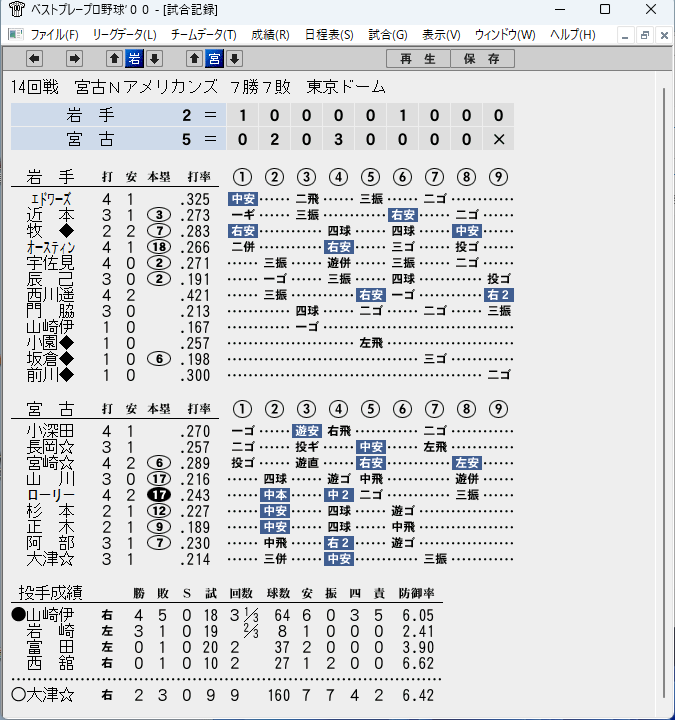Screen dimensions: 675x720
Task: Click the up arrow beside 岩
Action: click(114, 59)
